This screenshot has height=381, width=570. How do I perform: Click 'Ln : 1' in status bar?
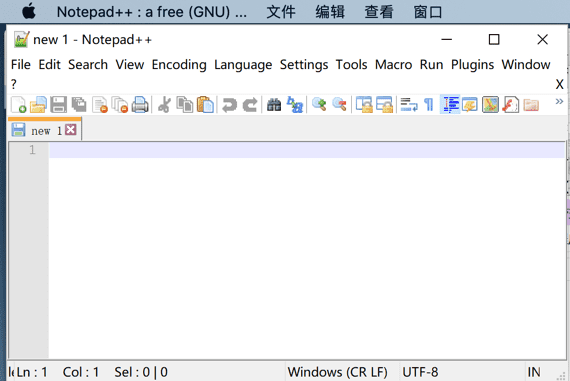click(x=32, y=372)
